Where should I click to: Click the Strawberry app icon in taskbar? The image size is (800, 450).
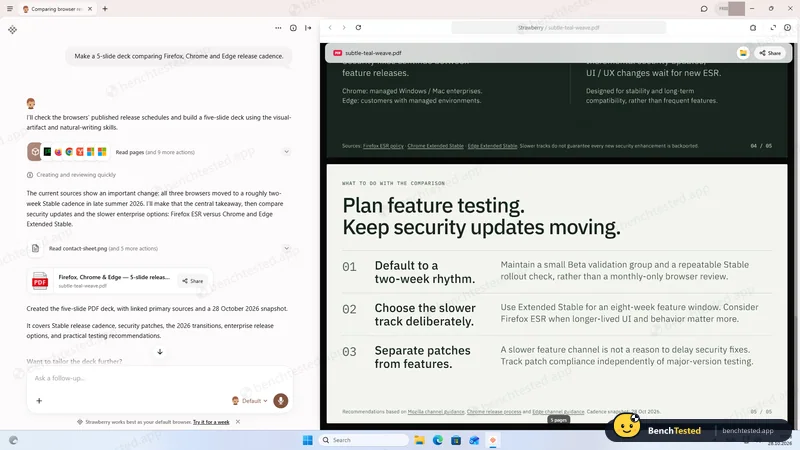click(x=493, y=440)
